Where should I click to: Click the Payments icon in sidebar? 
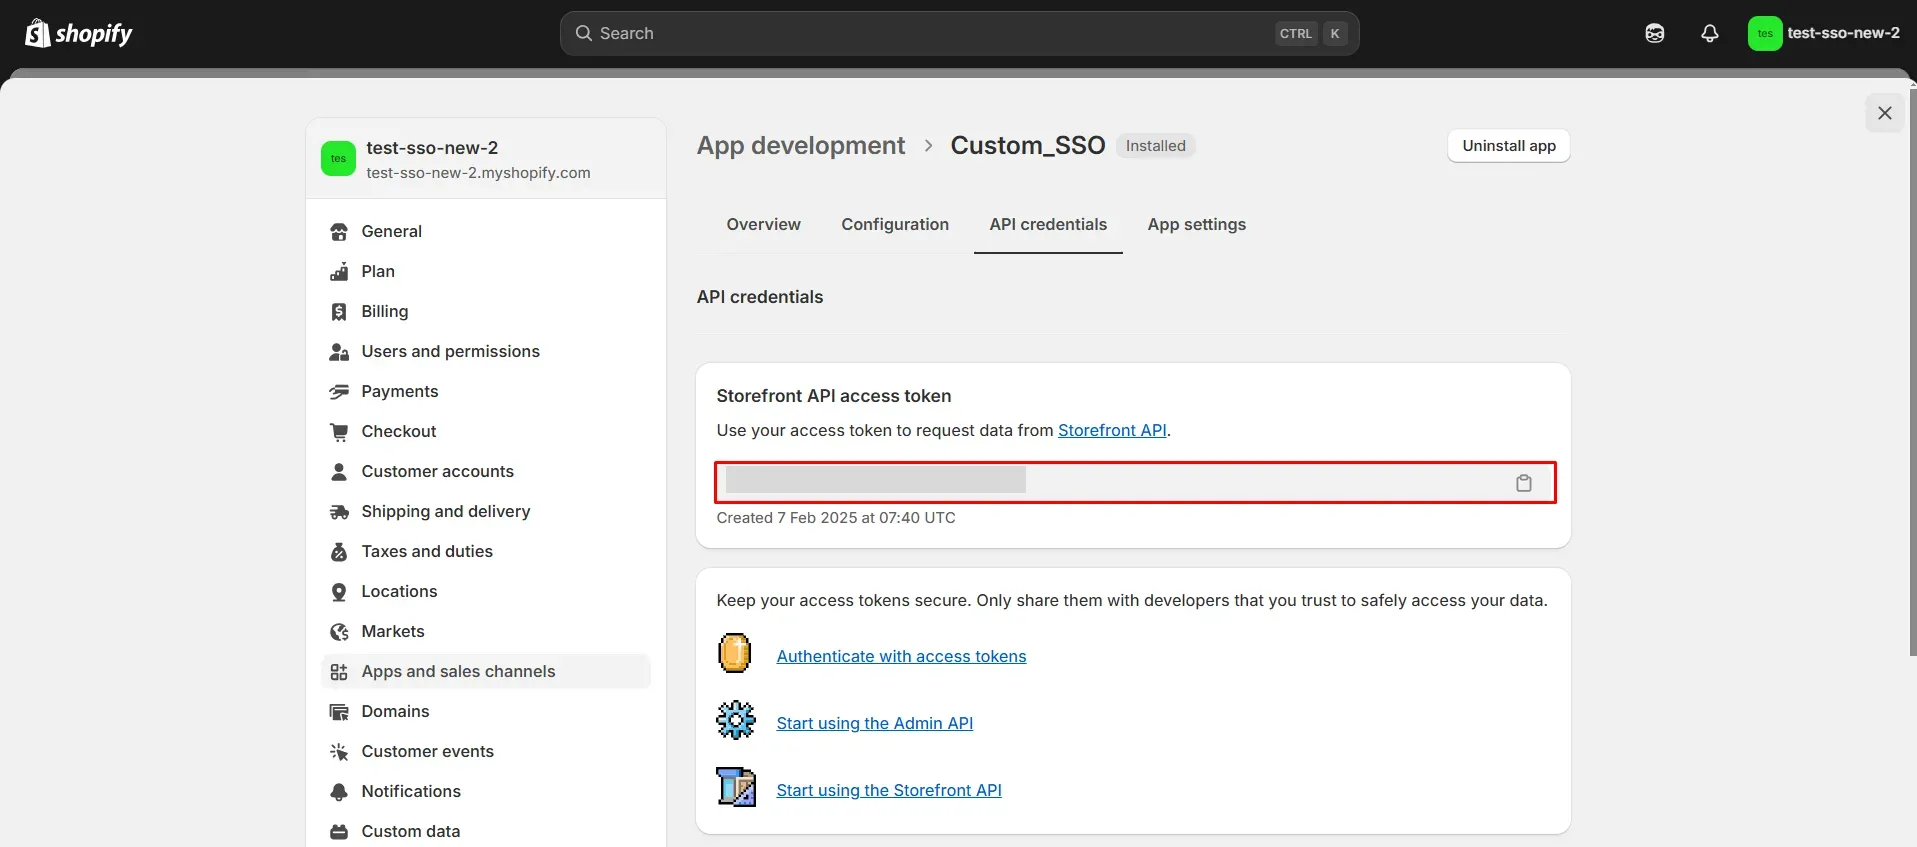pos(339,392)
